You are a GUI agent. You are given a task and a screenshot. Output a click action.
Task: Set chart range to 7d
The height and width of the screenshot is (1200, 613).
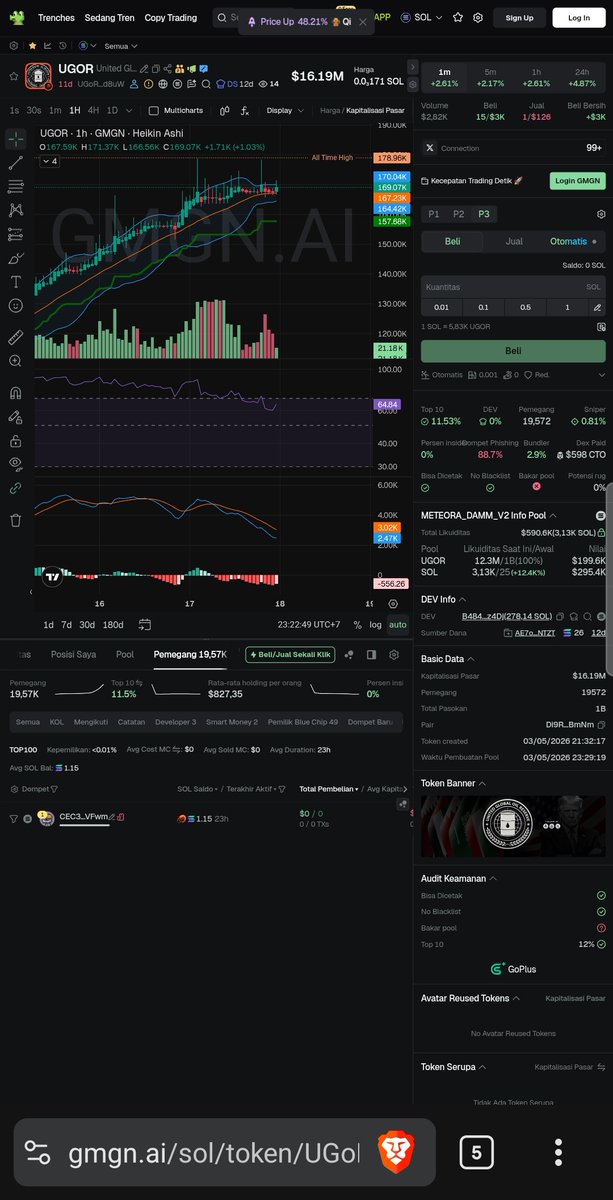(66, 625)
